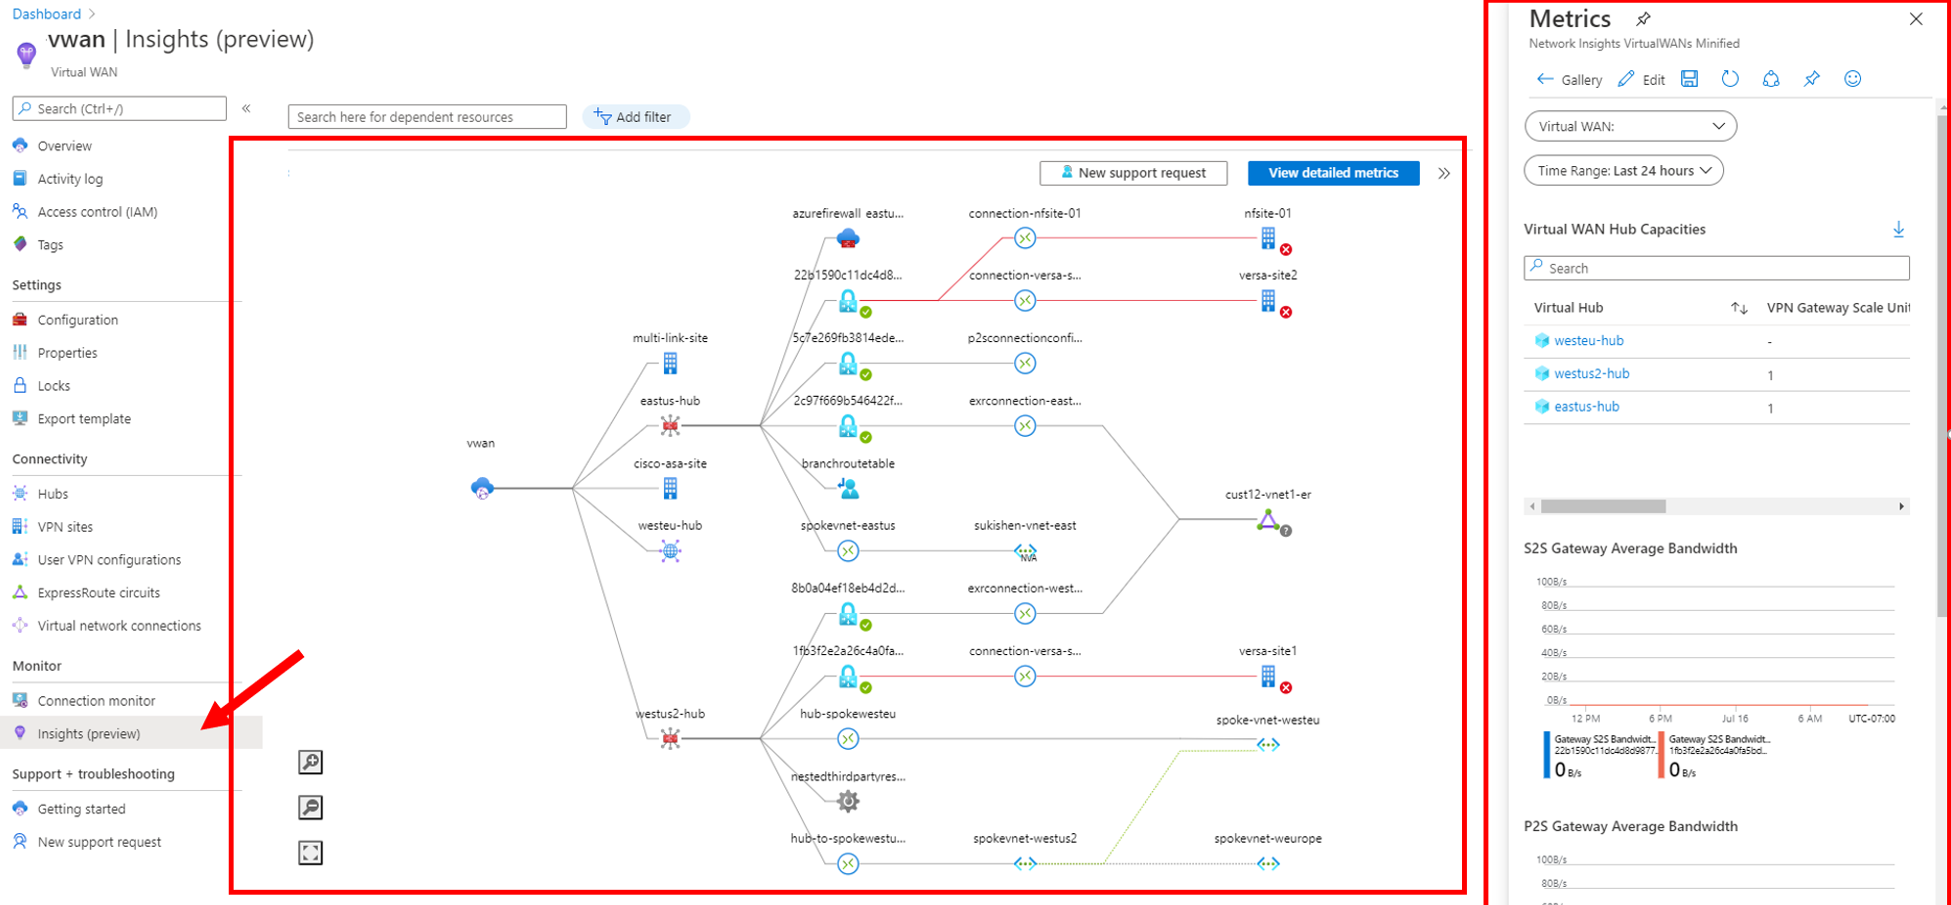Viewport: 1951px width, 905px height.
Task: Click the Save icon in Metrics toolbar
Action: (x=1689, y=79)
